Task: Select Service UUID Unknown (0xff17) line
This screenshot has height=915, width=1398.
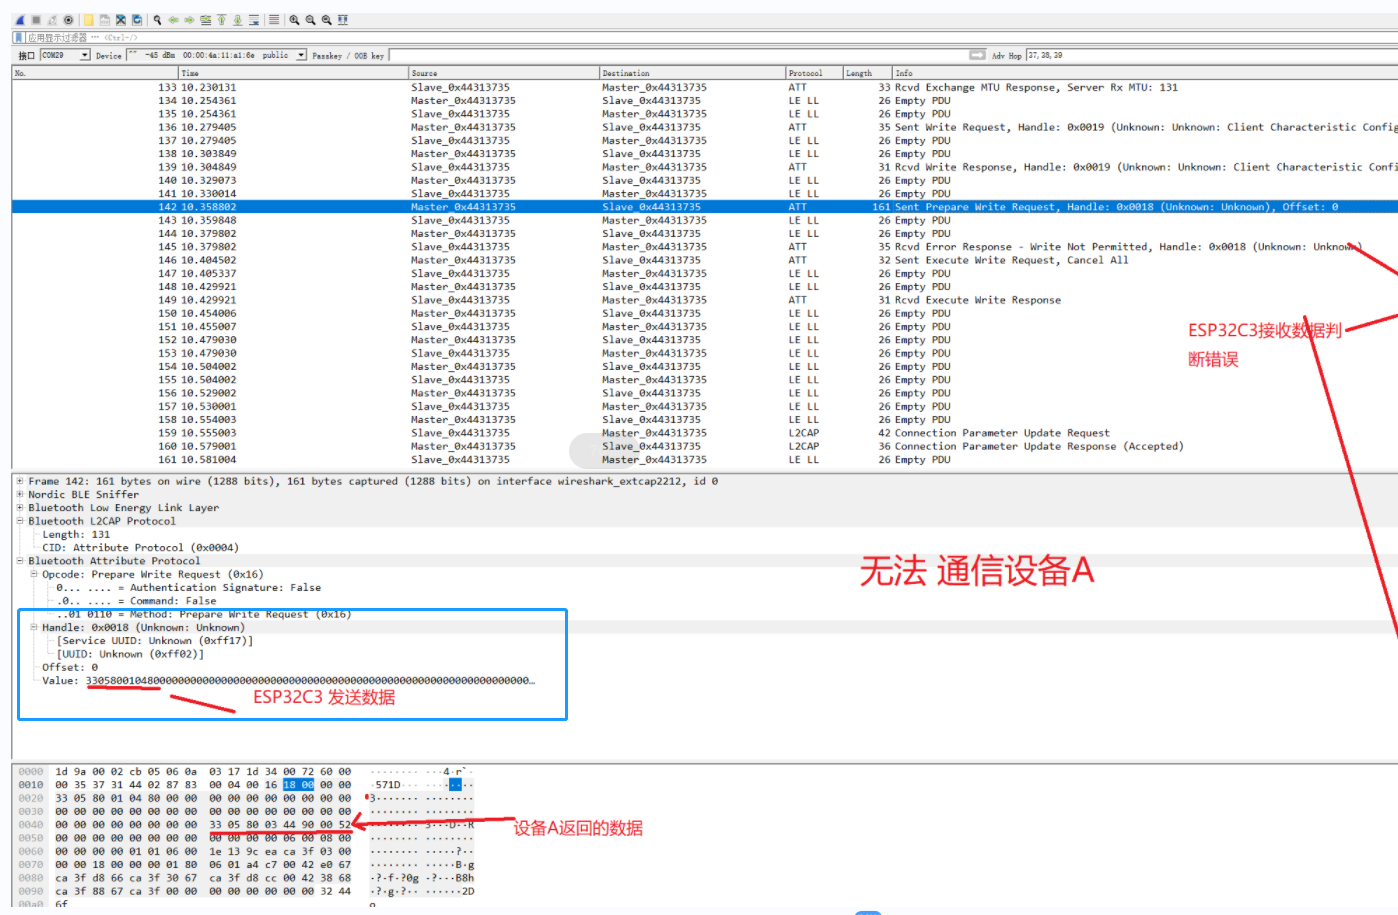Action: 155,641
